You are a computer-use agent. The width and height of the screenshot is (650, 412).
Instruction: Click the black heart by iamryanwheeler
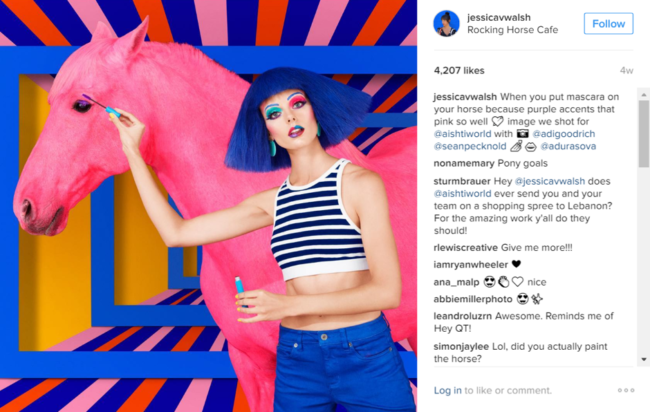click(516, 264)
